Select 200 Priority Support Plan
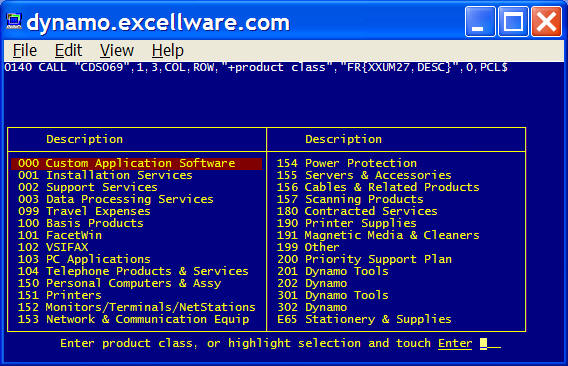Image resolution: width=568 pixels, height=366 pixels. 364,259
